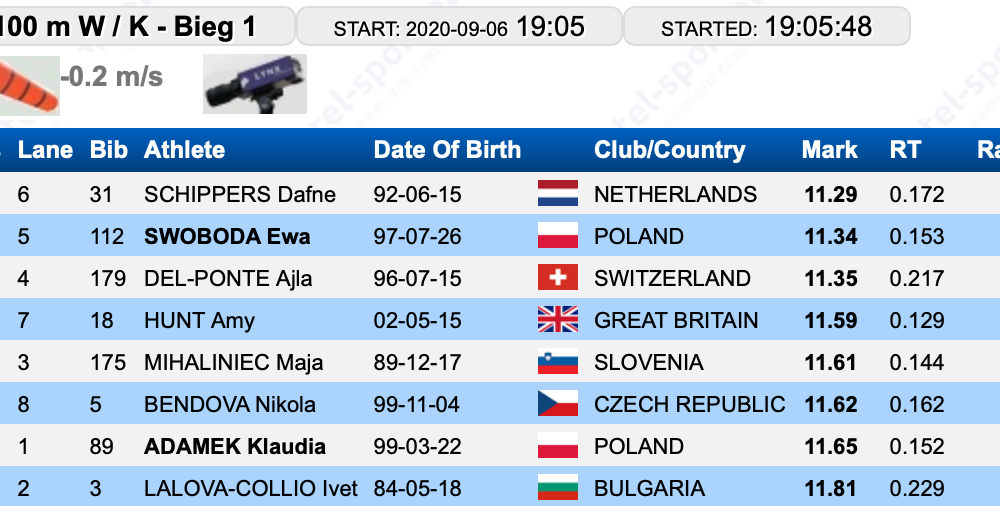Click the Czech Republic flag icon
Screen dimensions: 1000x506
pos(558,404)
